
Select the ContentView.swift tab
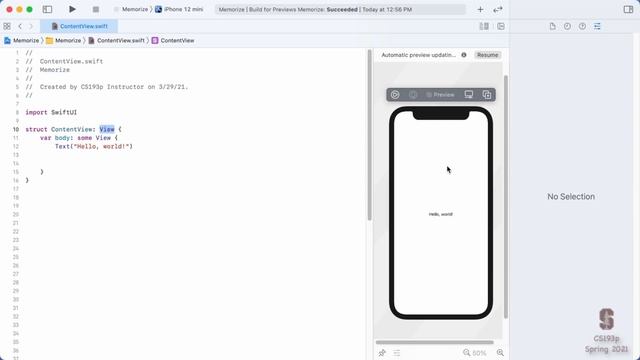79,26
